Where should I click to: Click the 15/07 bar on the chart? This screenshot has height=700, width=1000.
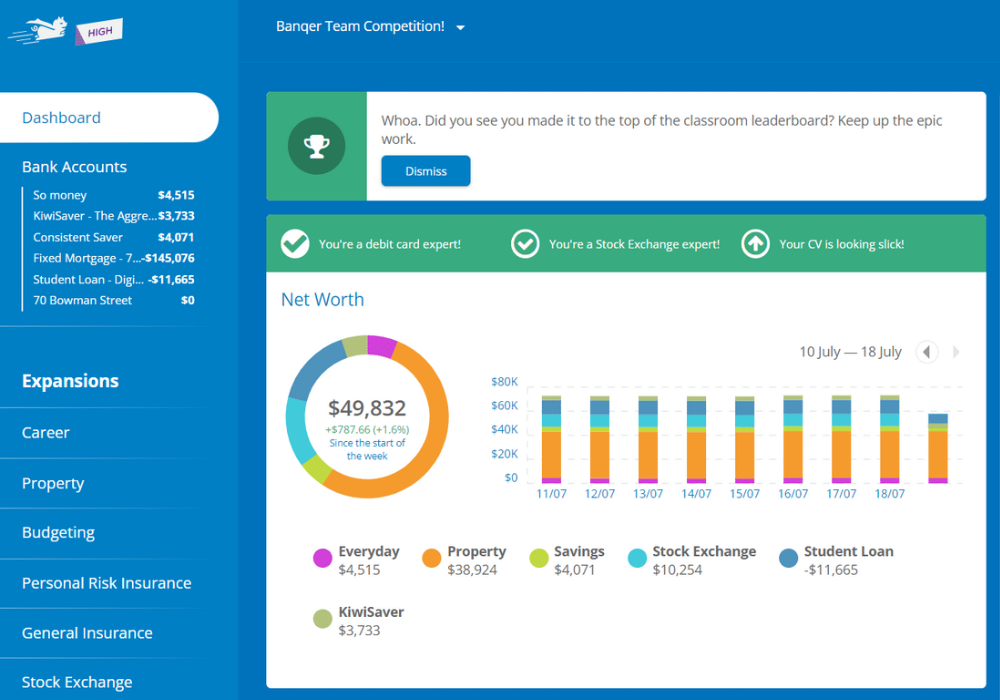743,440
